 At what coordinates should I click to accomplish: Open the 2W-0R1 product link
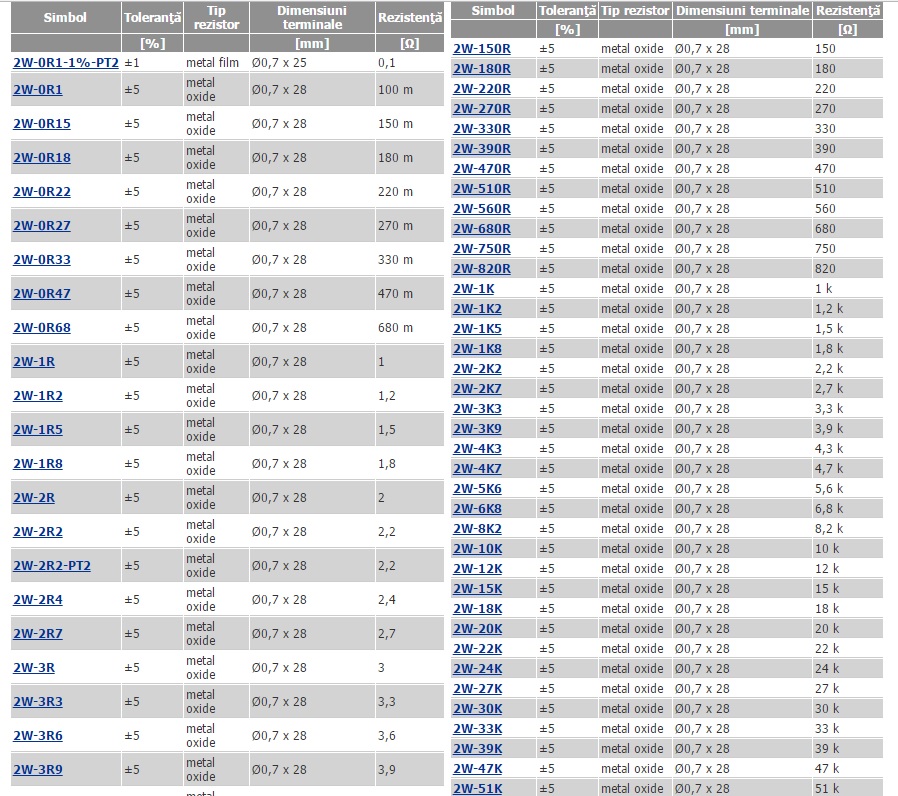38,90
